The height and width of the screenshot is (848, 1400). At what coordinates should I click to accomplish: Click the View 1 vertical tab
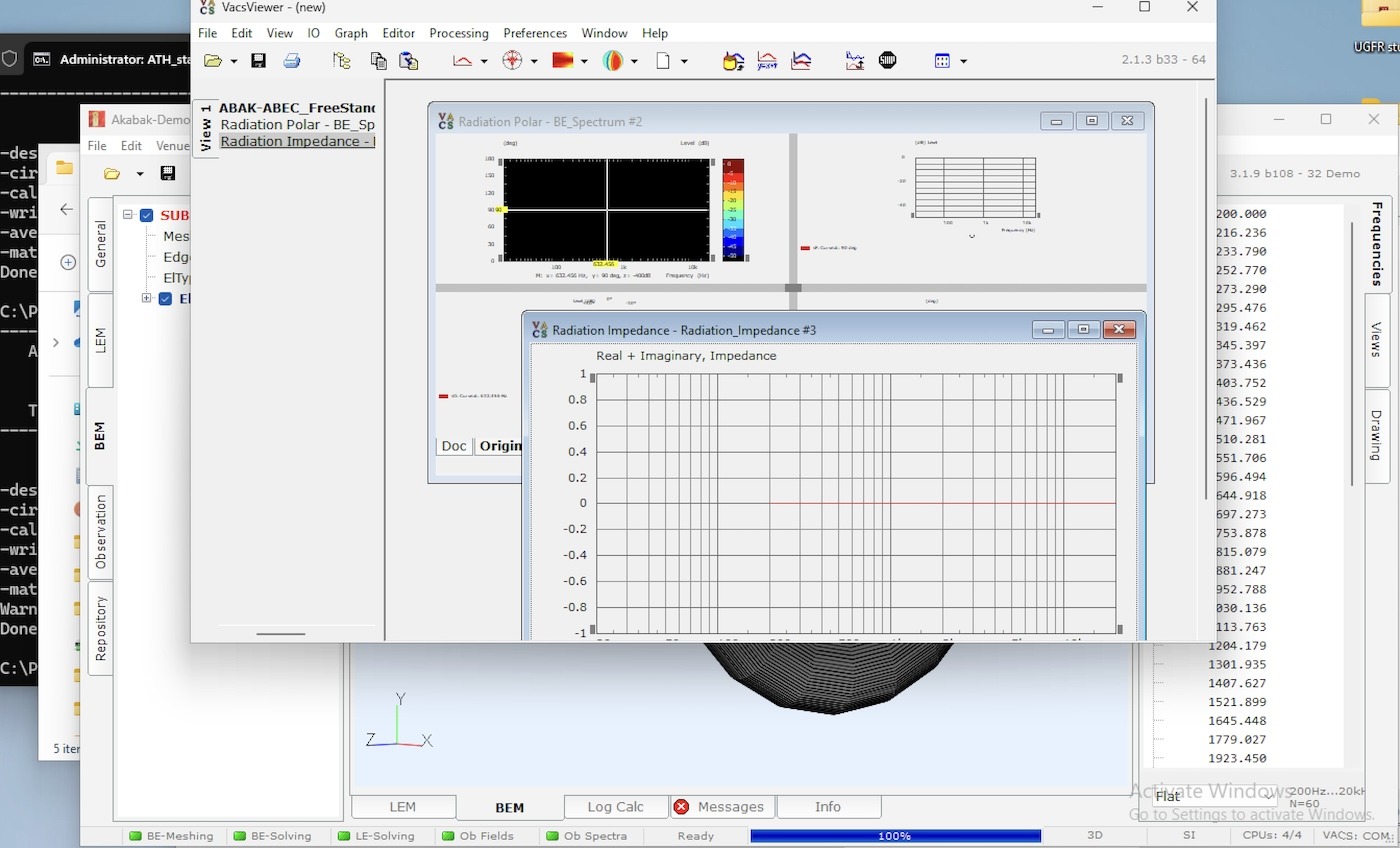205,127
